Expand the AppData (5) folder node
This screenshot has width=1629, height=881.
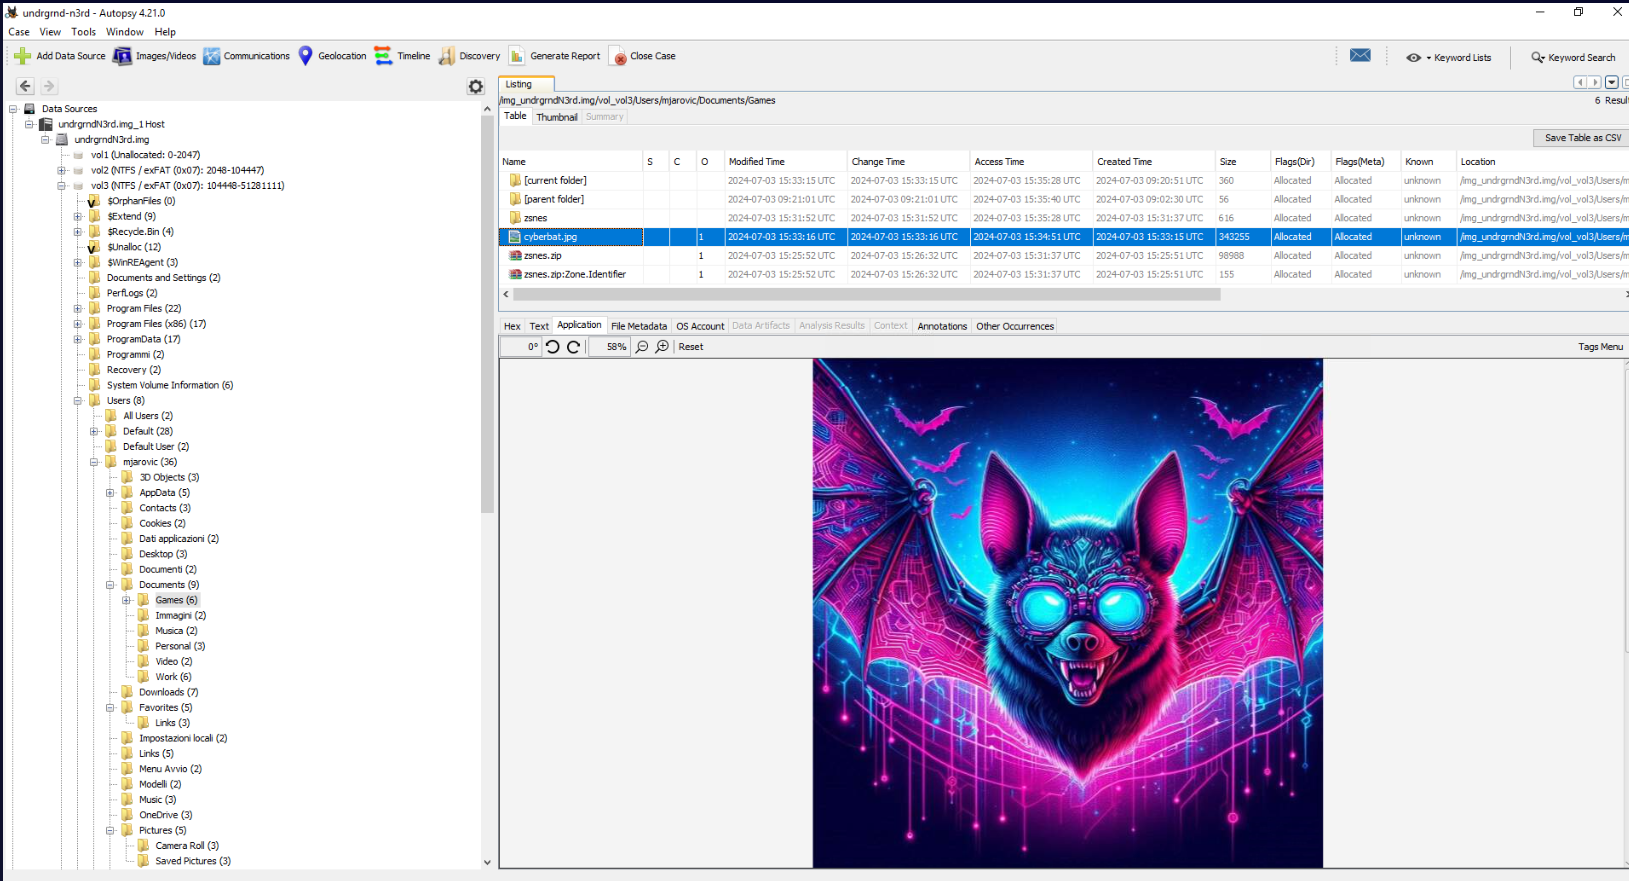click(110, 493)
